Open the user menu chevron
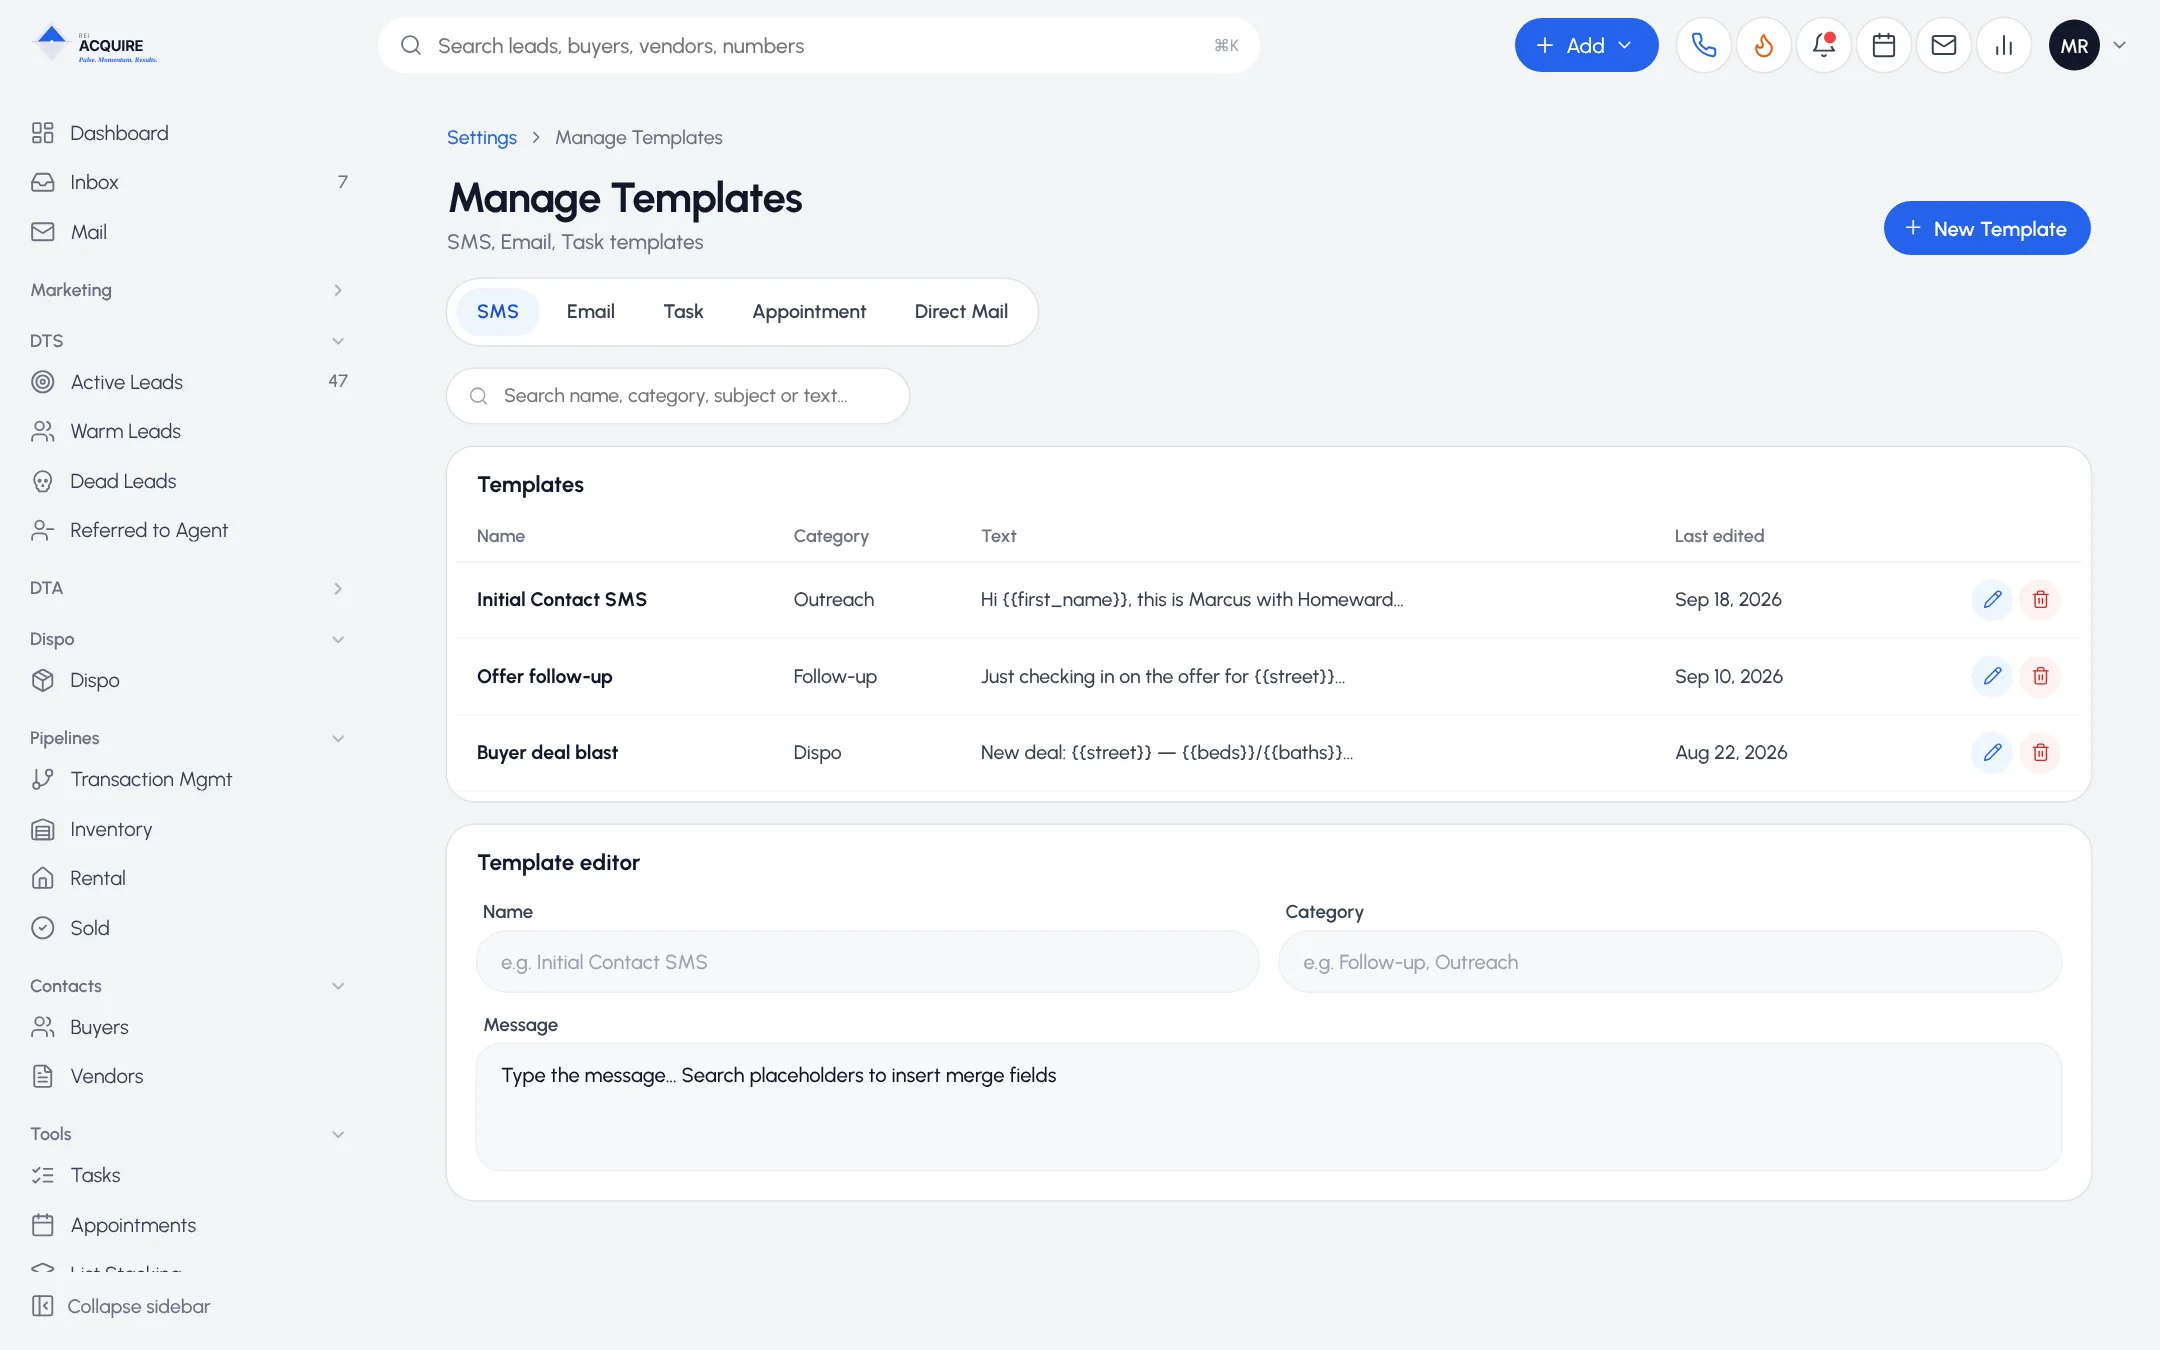The image size is (2160, 1350). pyautogui.click(x=2119, y=45)
